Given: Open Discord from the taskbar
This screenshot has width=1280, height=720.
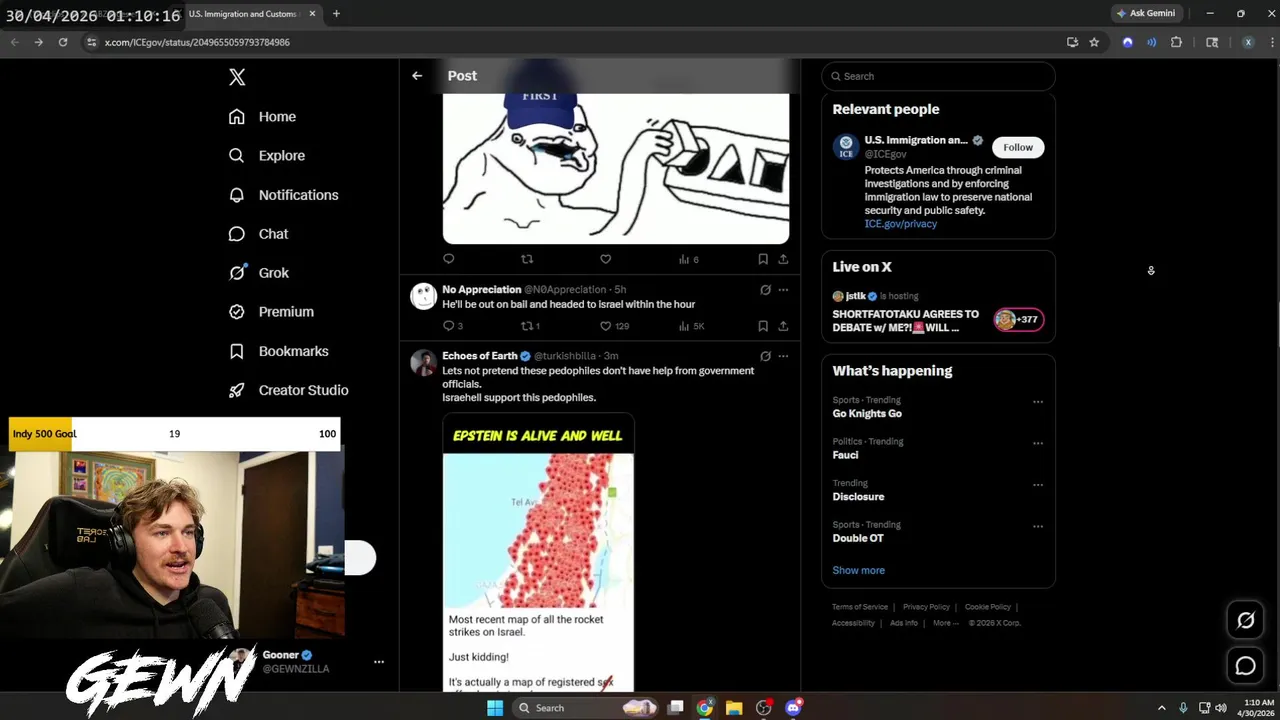Looking at the screenshot, I should pyautogui.click(x=793, y=708).
